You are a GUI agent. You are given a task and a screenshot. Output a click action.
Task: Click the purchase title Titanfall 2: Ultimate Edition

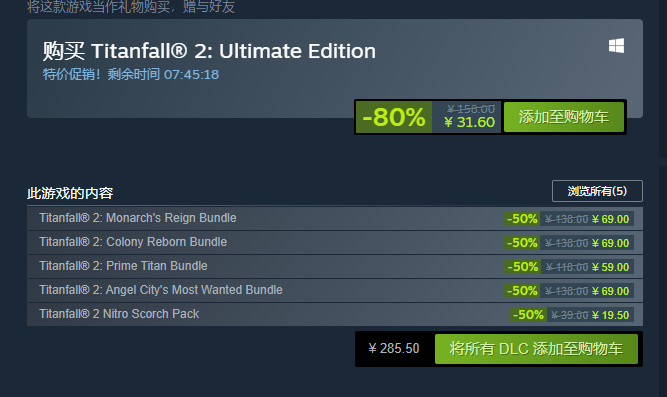point(233,51)
